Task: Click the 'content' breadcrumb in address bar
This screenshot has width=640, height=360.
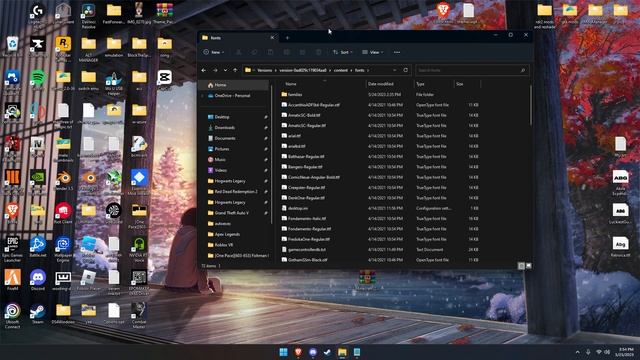Action: (x=341, y=70)
